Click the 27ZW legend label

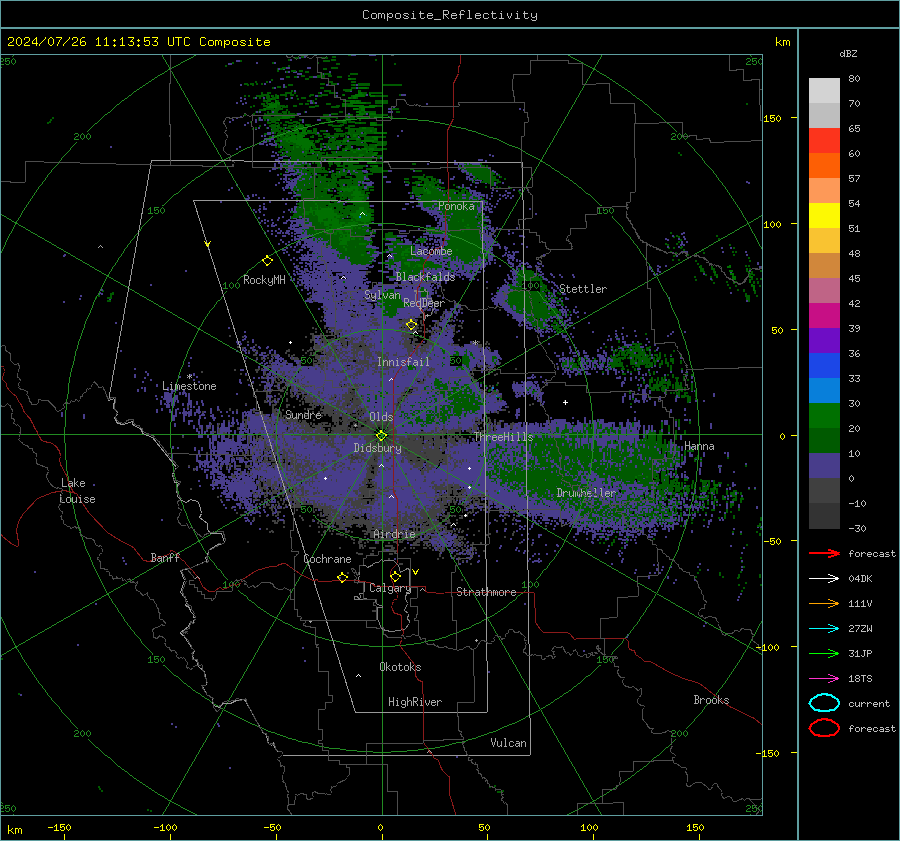point(860,629)
